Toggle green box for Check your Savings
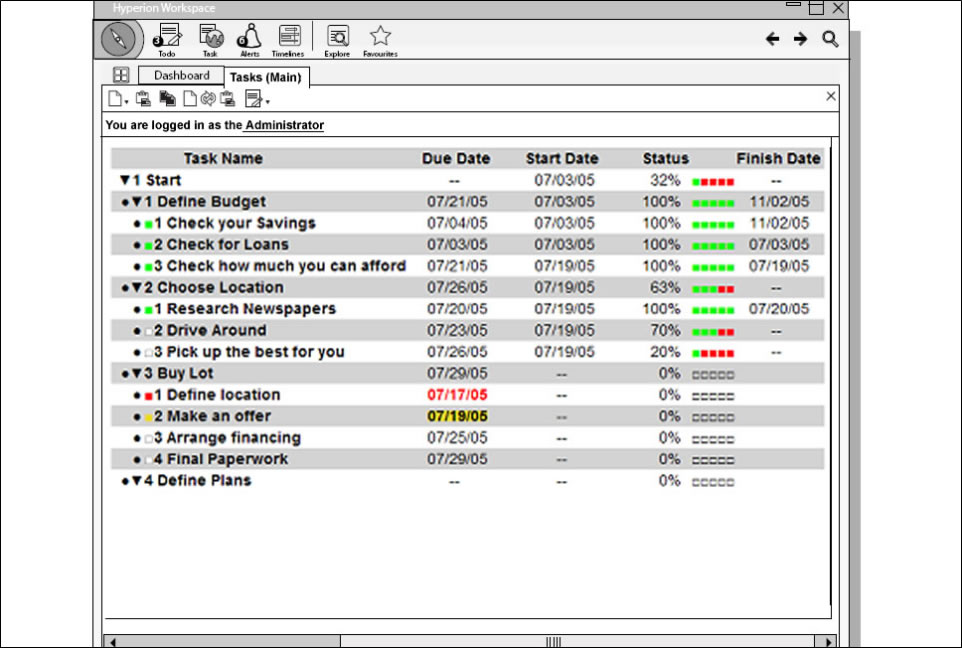962x648 pixels. 148,225
